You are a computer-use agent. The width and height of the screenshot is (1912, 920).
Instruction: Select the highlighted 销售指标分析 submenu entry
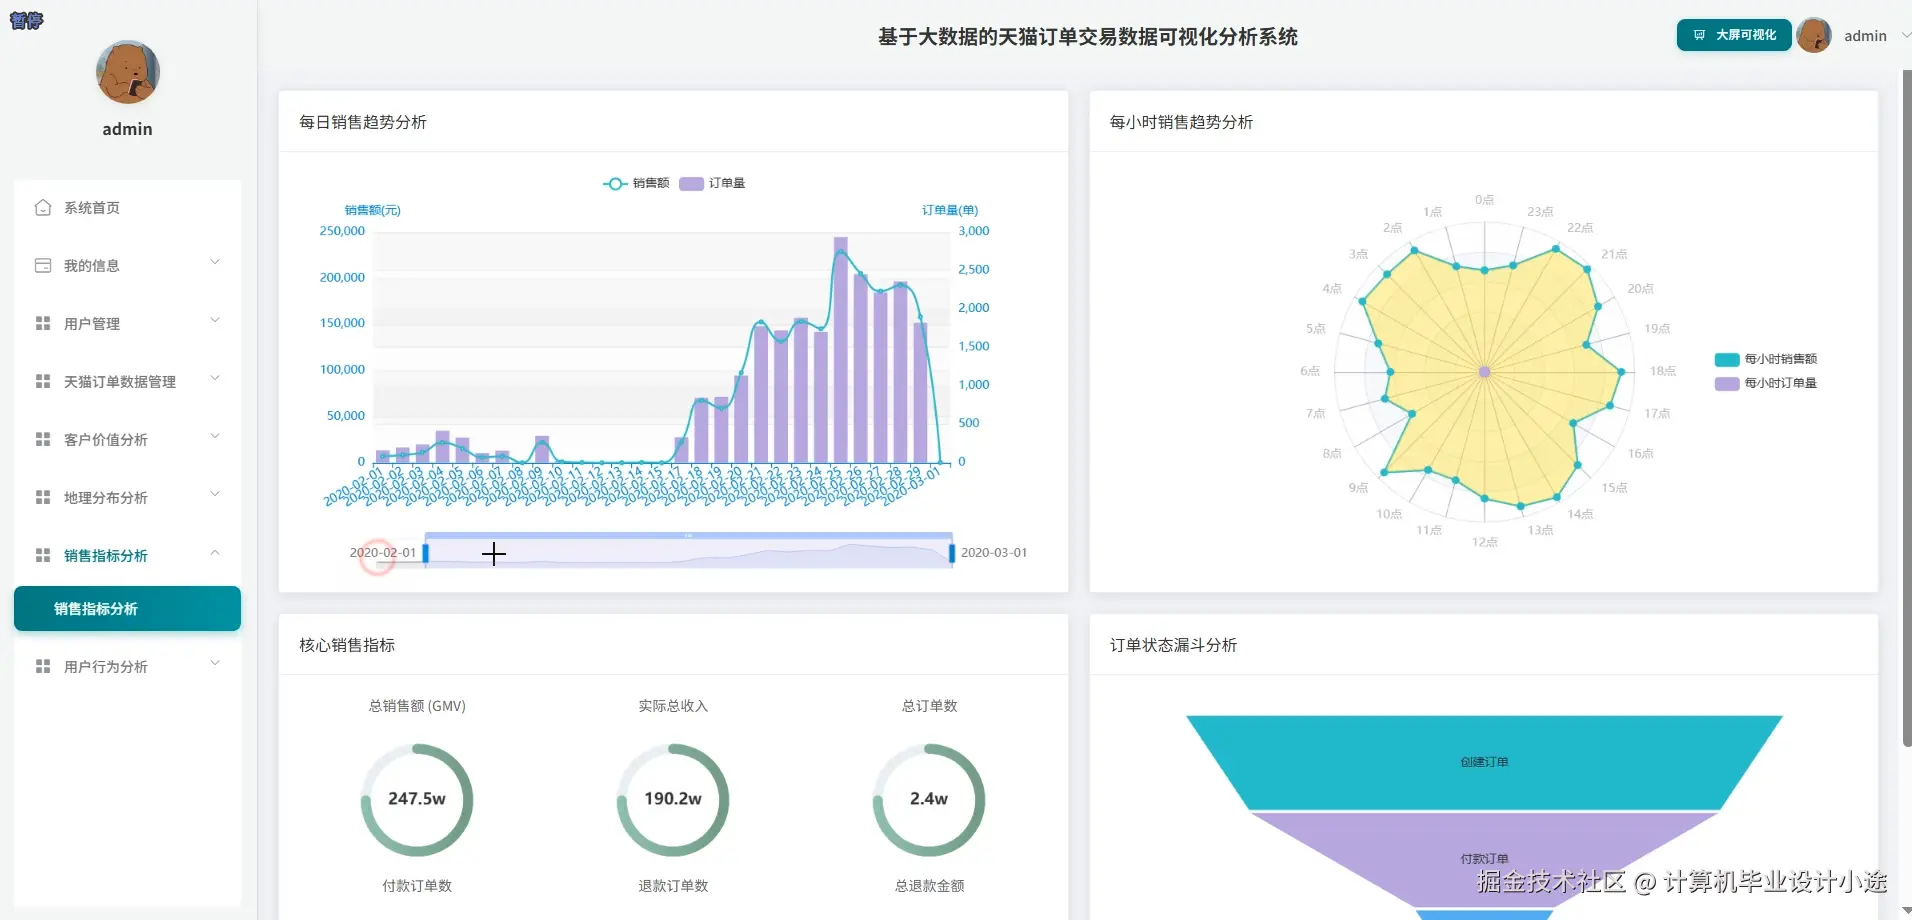coord(128,609)
